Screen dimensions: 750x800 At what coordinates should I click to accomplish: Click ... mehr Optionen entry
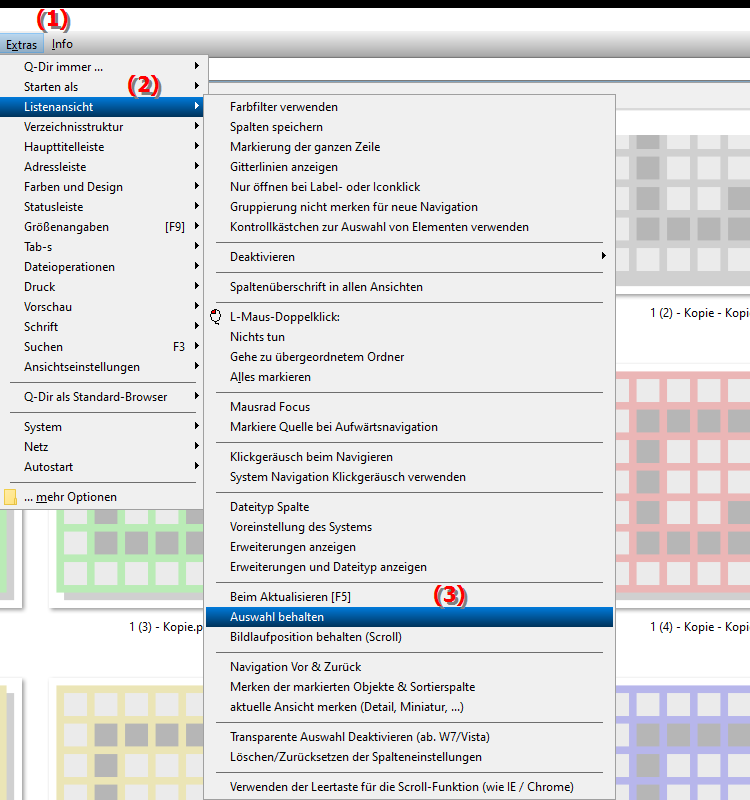click(102, 497)
